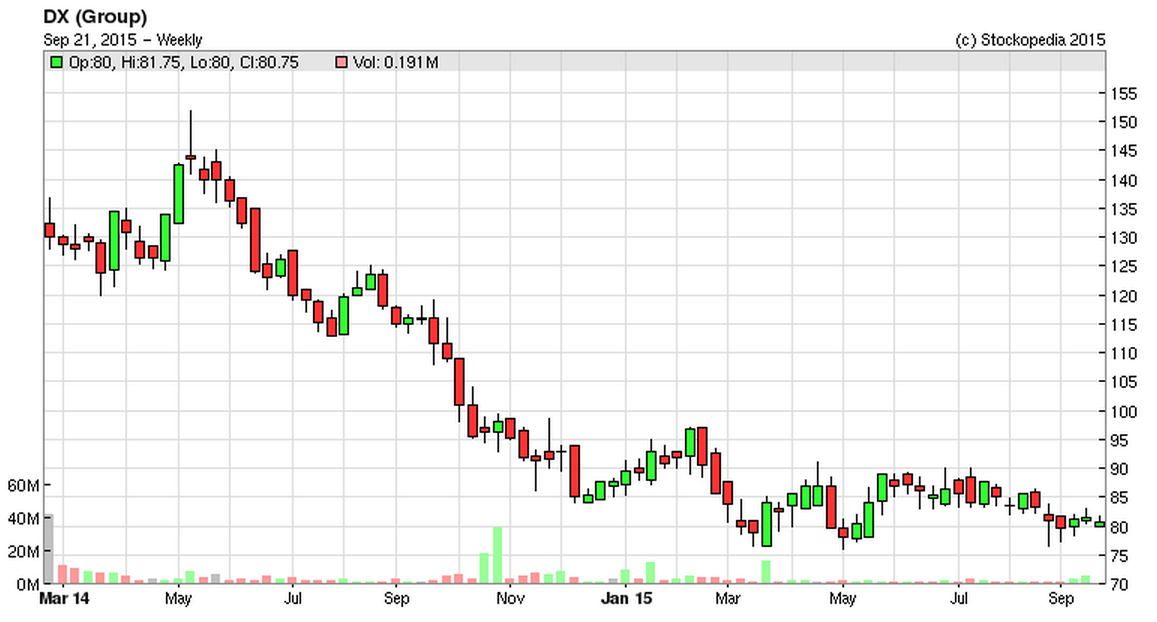Select the Sep 21, 2015 – Weekly subtitle

[122, 40]
